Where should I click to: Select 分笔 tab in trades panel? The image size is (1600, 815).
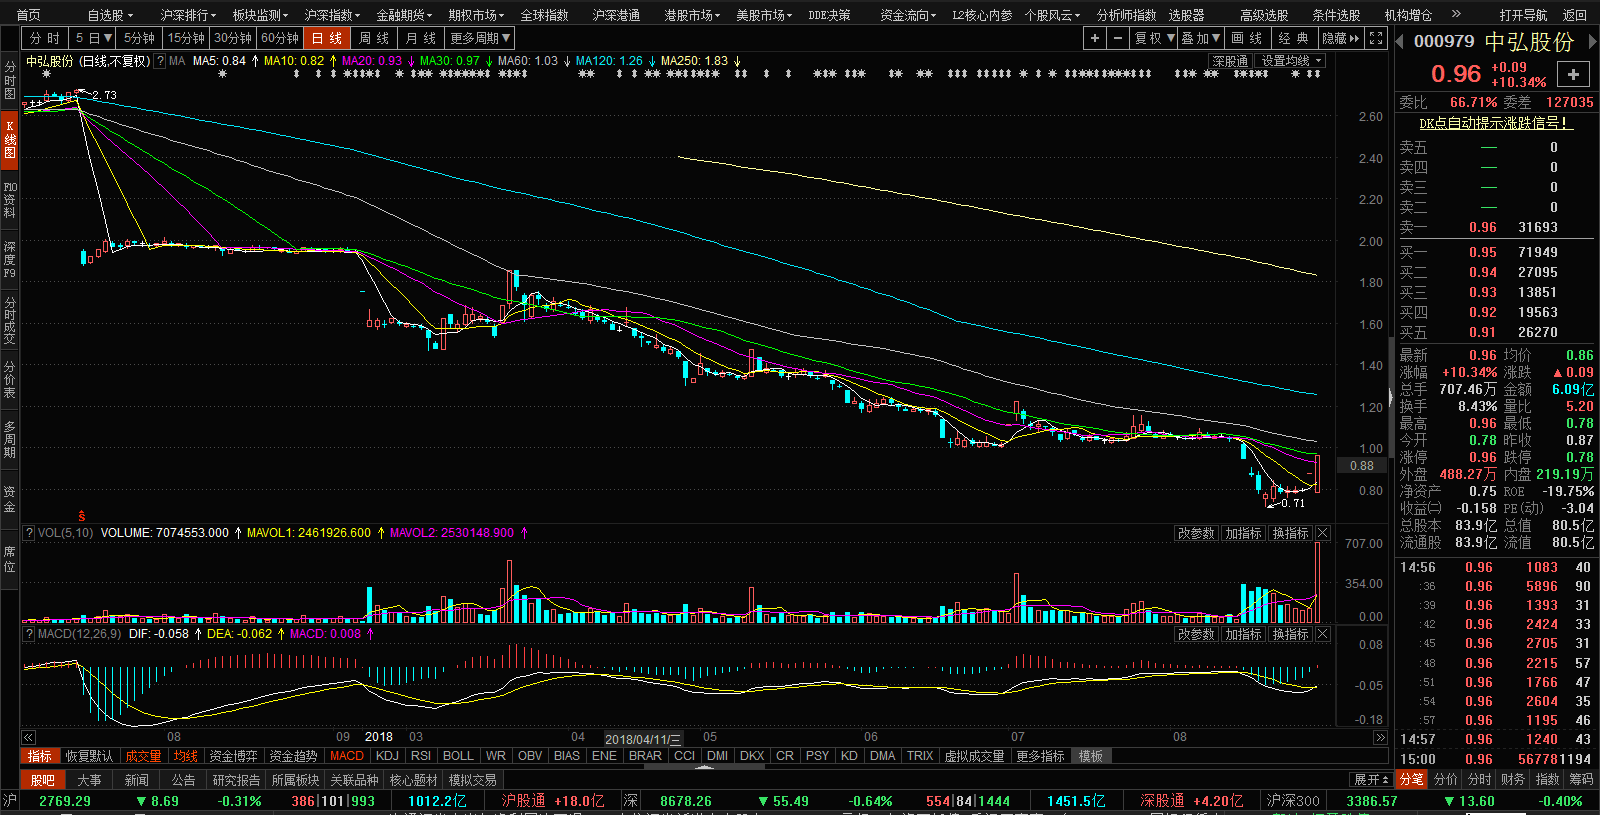pyautogui.click(x=1411, y=779)
